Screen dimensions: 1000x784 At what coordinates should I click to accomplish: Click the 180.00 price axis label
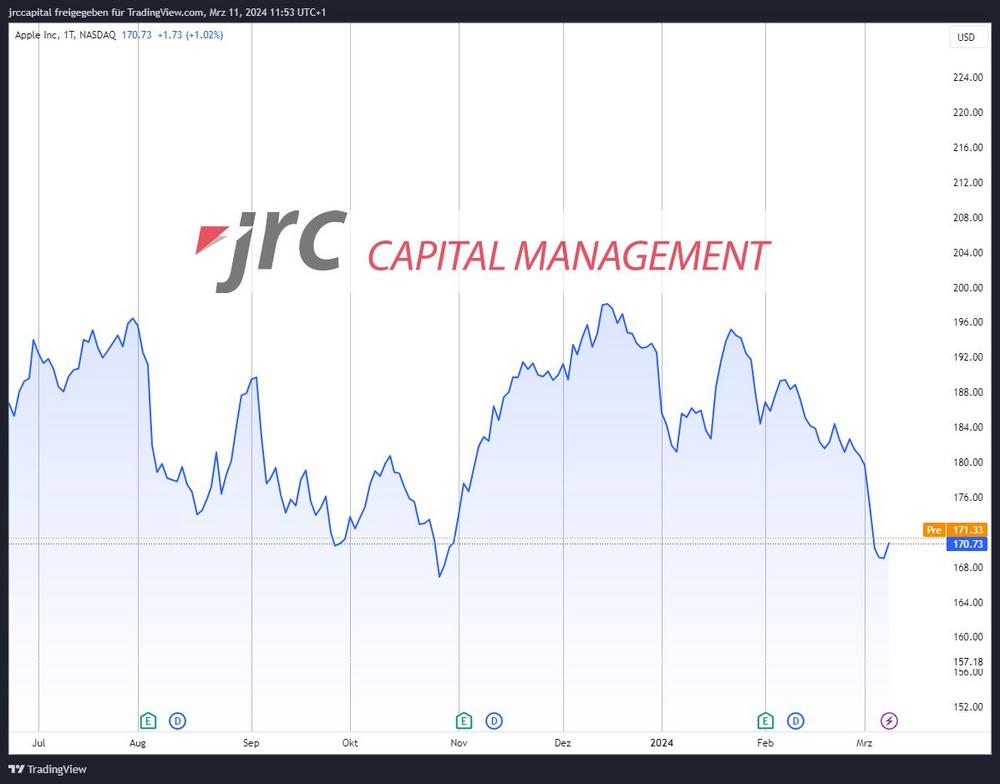point(967,462)
